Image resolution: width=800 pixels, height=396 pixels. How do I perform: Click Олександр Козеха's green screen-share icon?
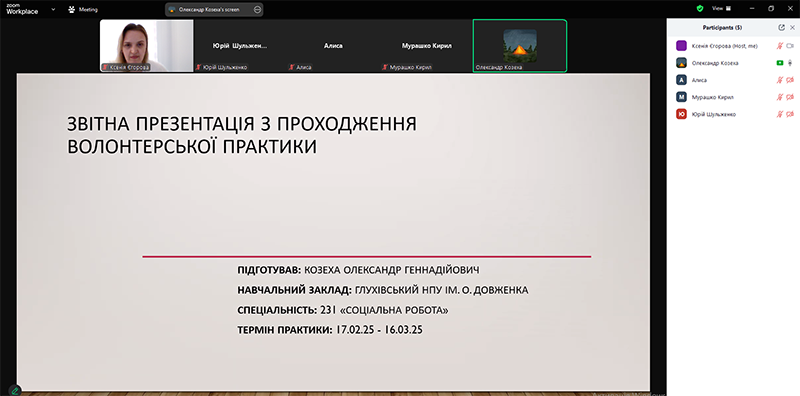(x=780, y=63)
